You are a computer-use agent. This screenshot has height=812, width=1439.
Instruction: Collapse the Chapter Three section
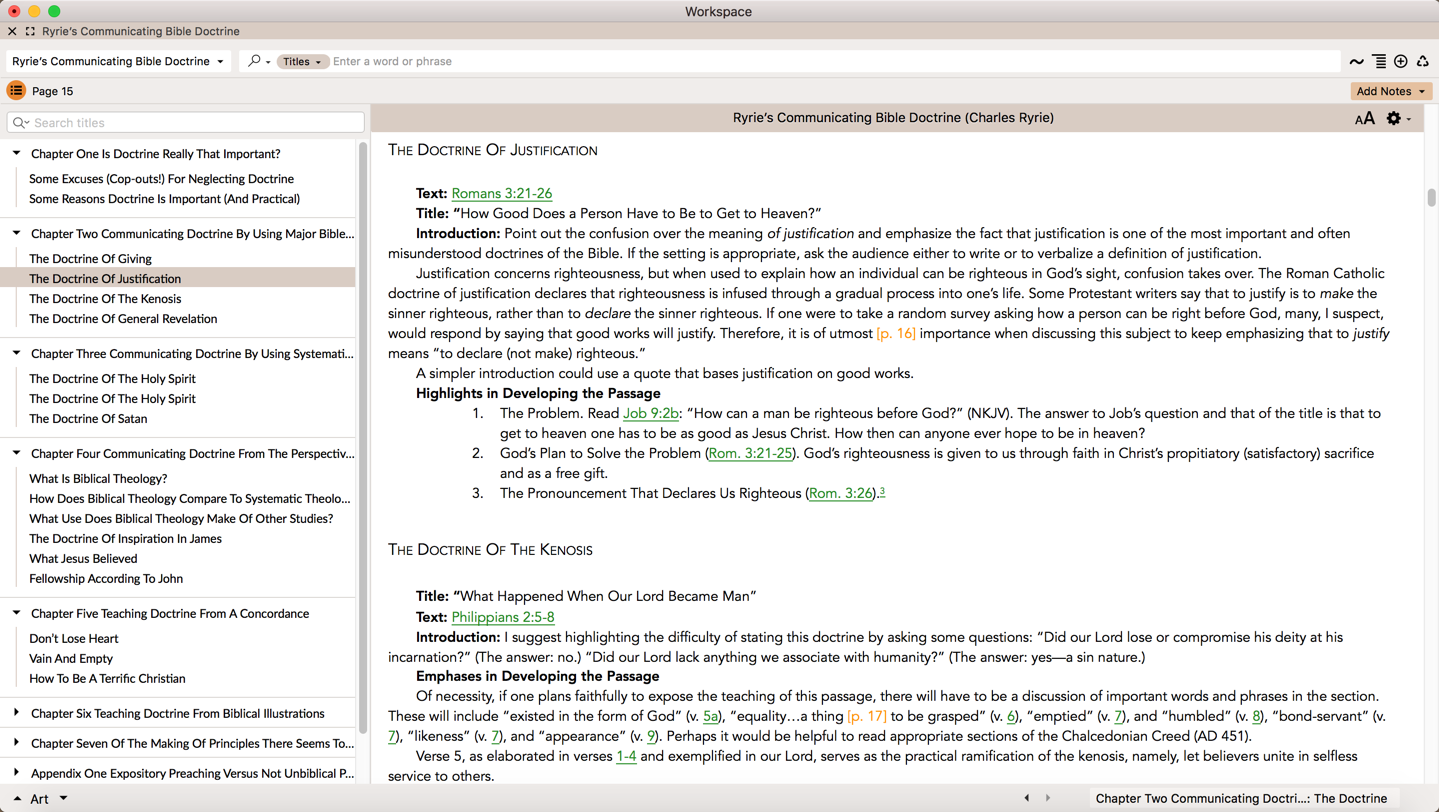[x=17, y=353]
